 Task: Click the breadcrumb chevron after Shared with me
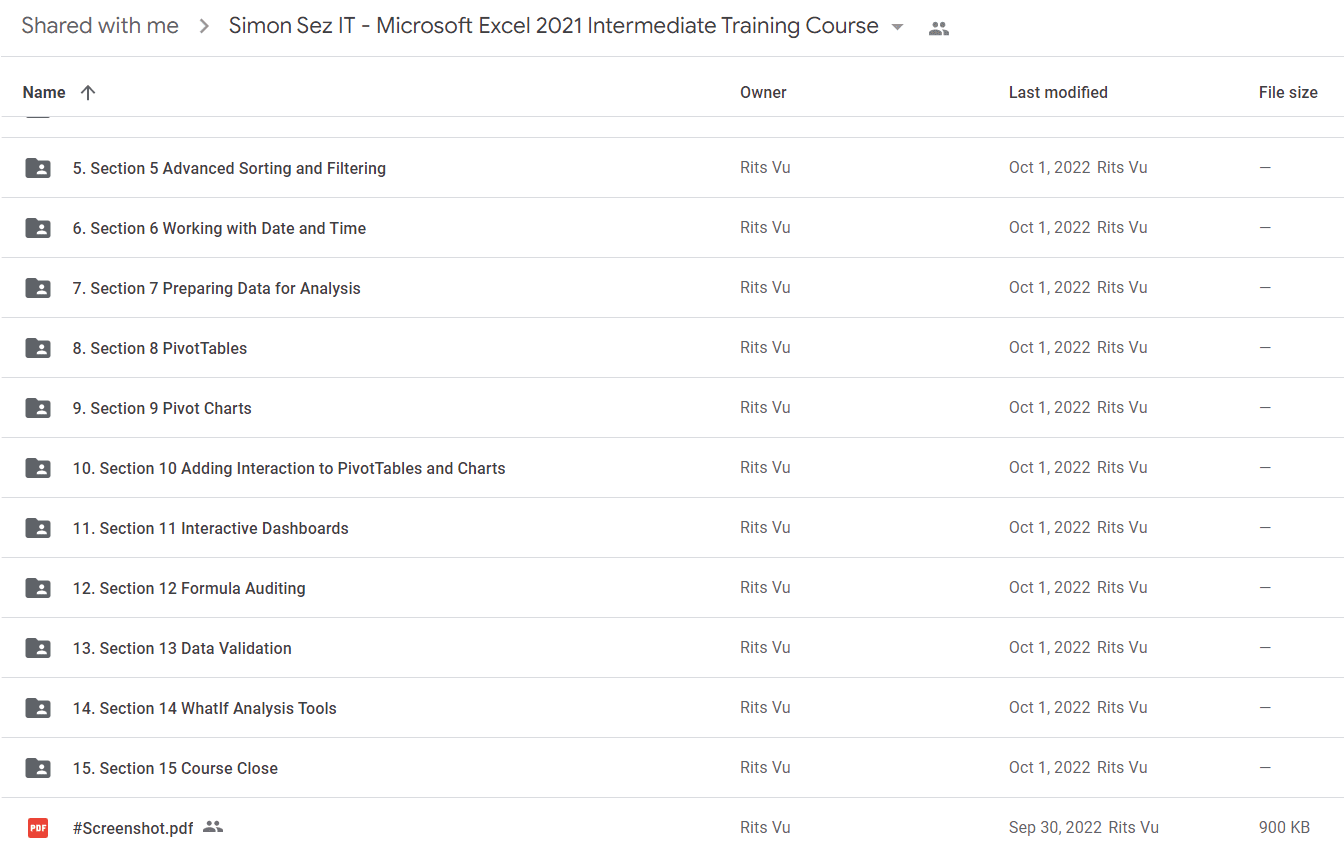pyautogui.click(x=204, y=27)
